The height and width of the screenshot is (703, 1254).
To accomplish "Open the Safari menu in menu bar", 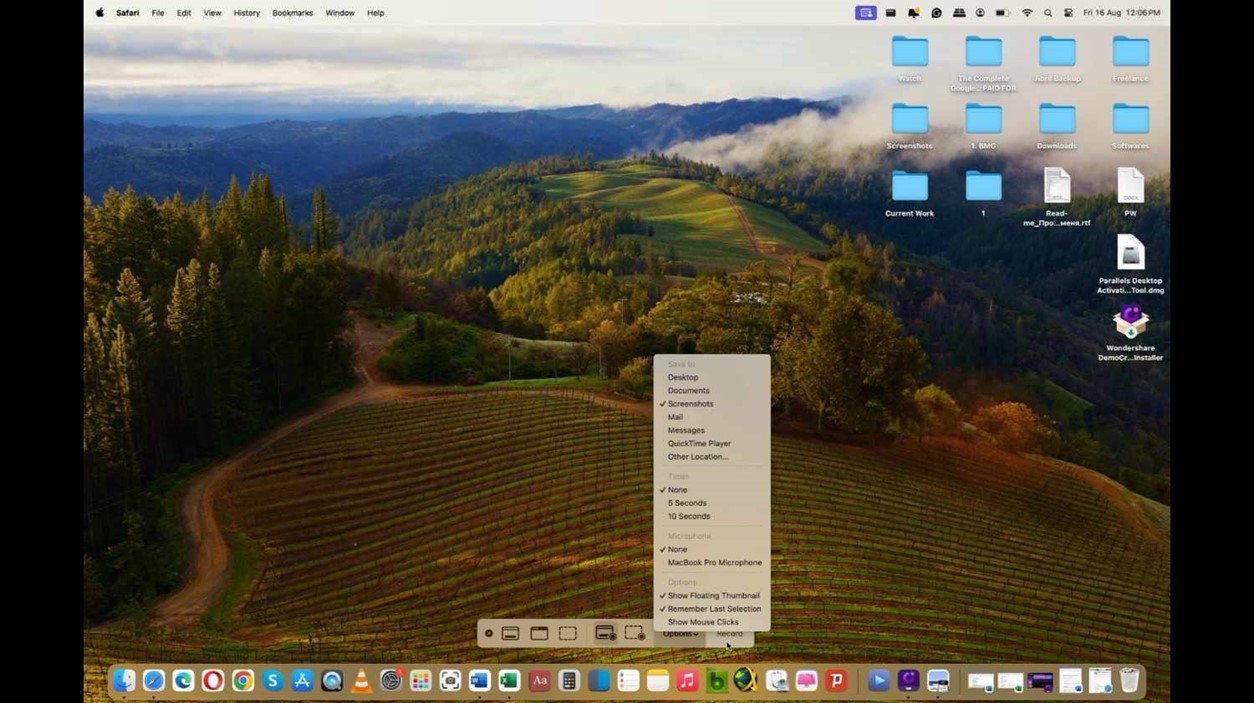I will [127, 13].
